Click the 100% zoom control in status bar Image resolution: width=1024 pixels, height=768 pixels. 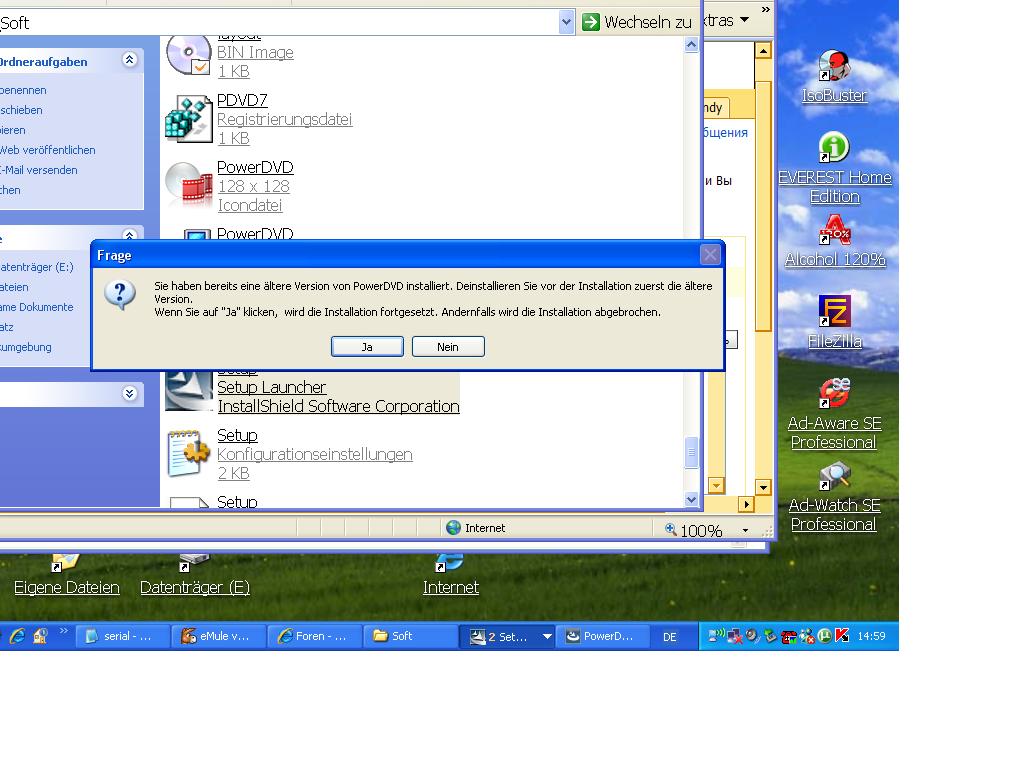[x=694, y=530]
